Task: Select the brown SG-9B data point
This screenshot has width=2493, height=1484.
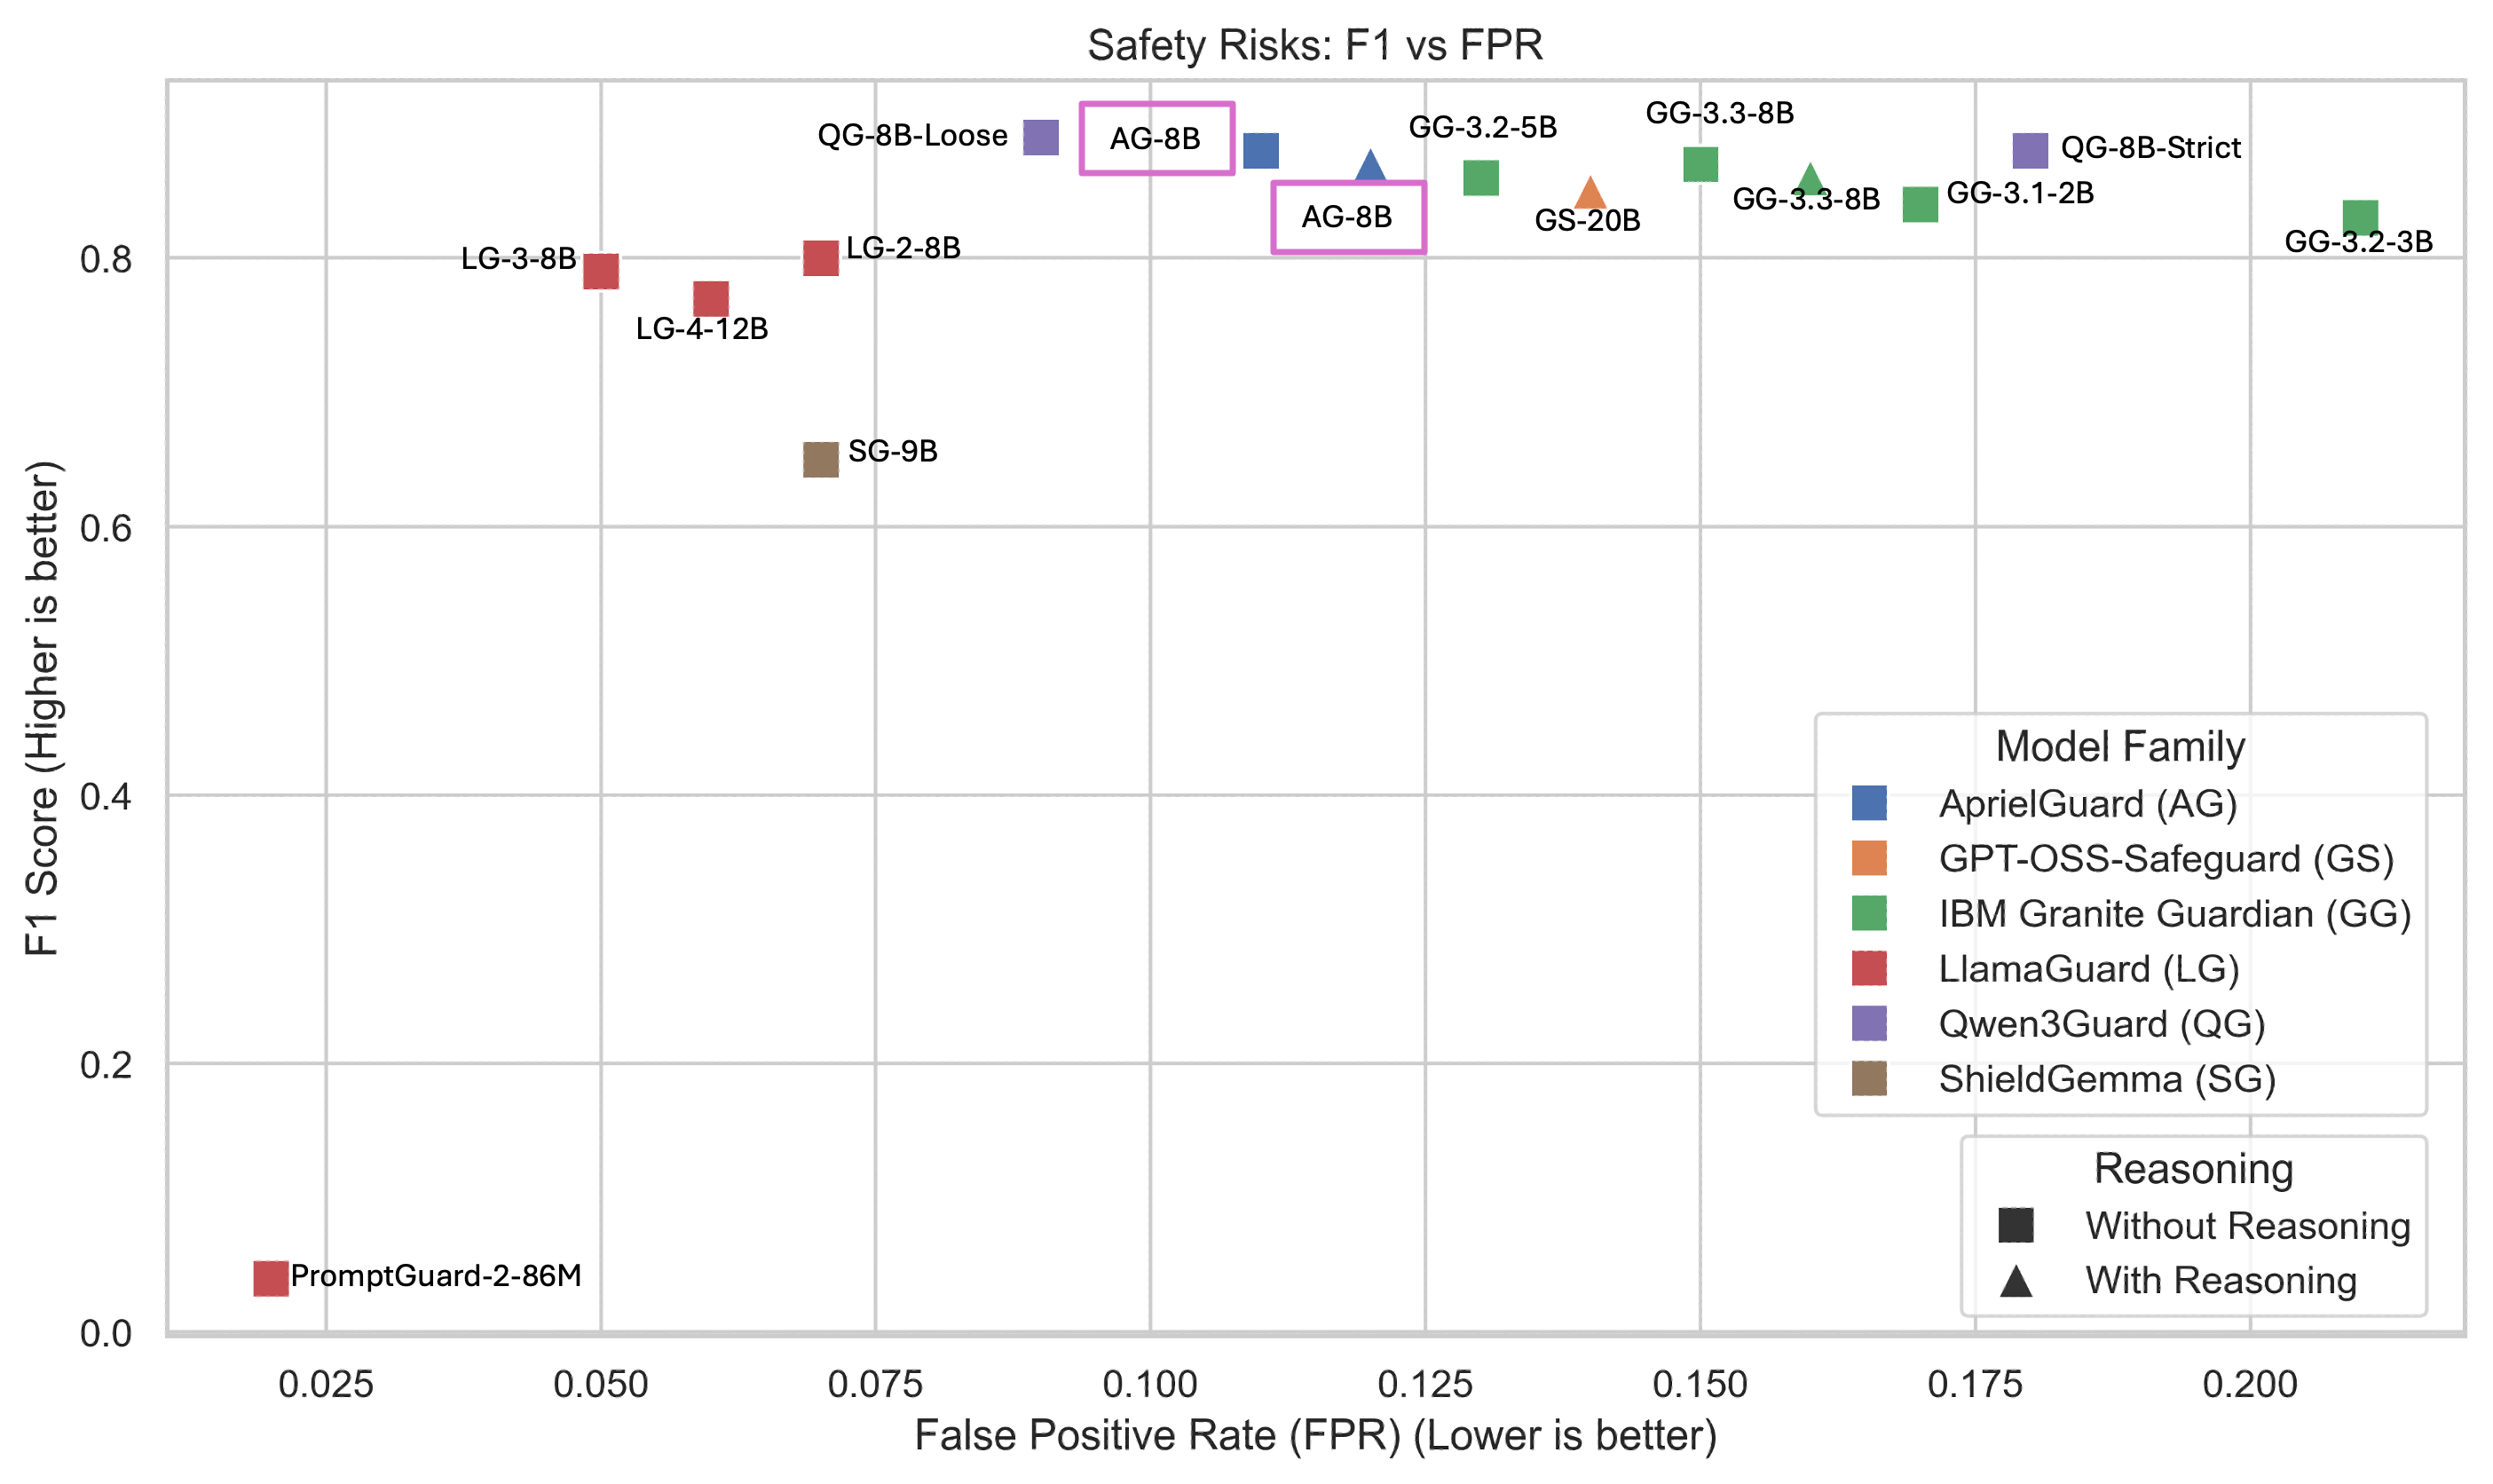Action: pyautogui.click(x=820, y=460)
